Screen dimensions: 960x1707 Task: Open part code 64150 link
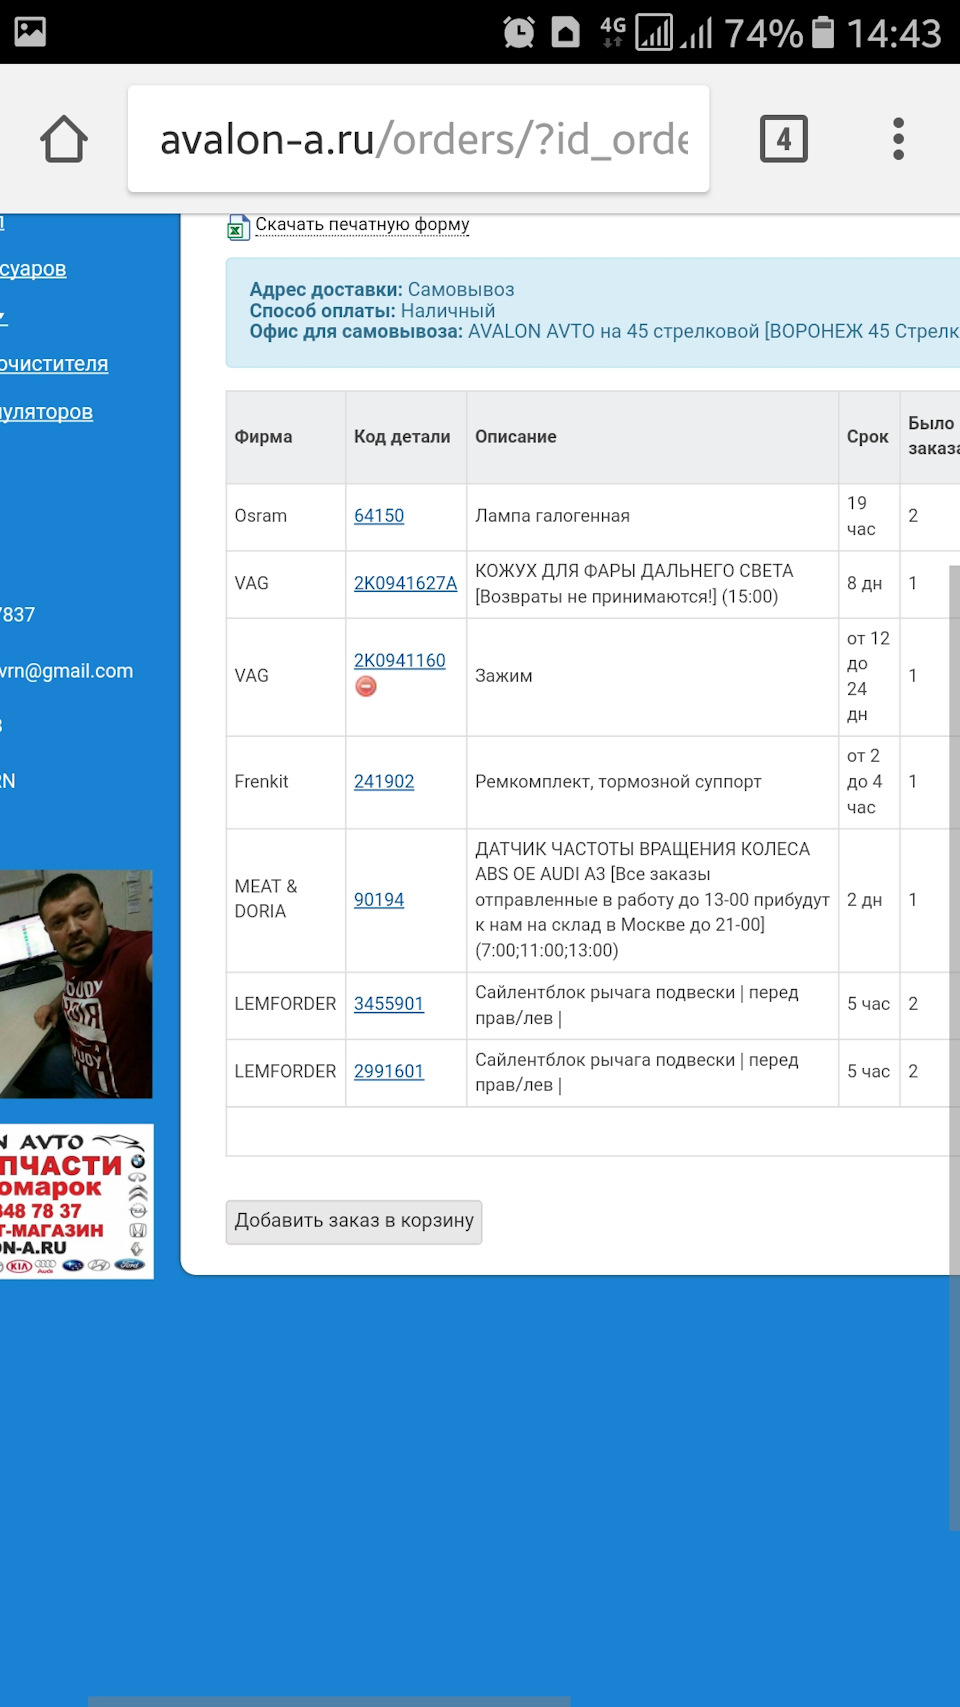(x=379, y=516)
